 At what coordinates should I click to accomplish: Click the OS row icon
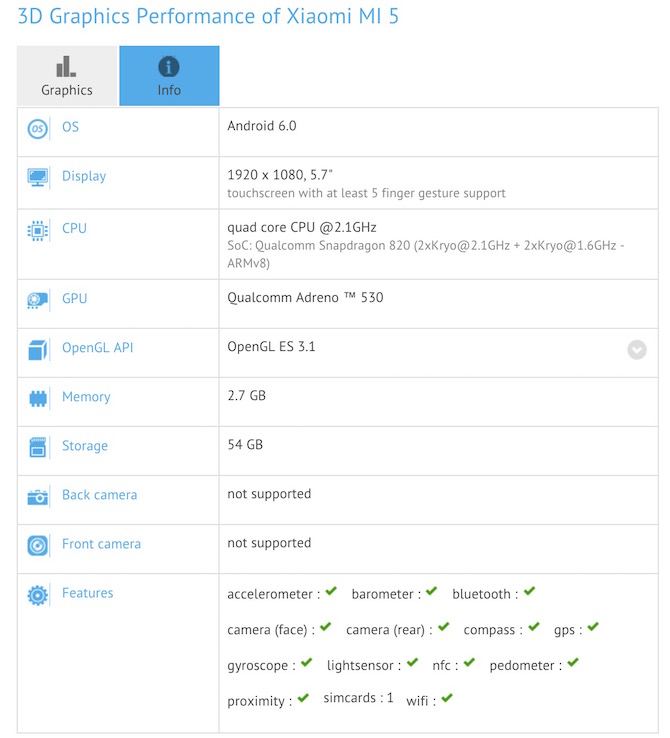38,128
